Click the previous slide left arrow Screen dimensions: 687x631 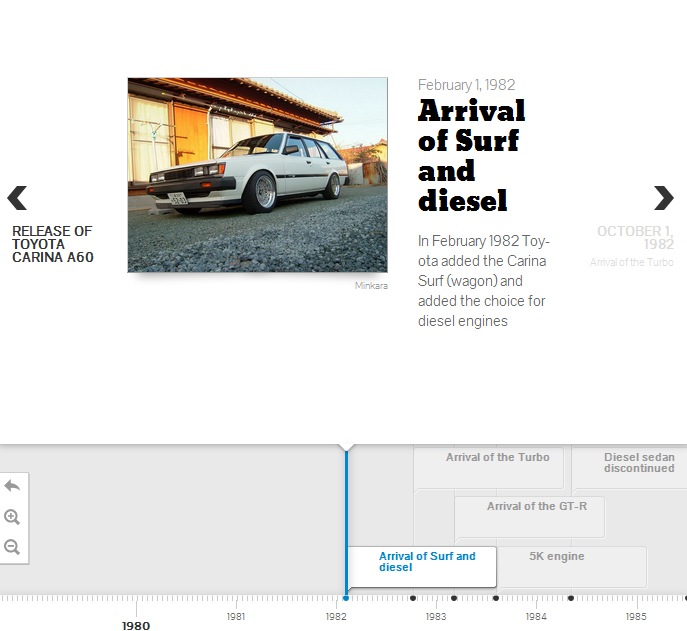pos(18,198)
